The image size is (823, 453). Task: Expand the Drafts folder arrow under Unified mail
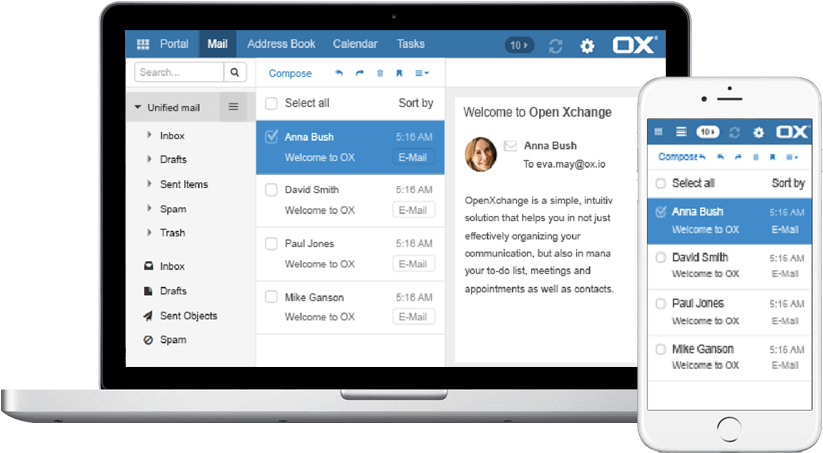coord(149,159)
